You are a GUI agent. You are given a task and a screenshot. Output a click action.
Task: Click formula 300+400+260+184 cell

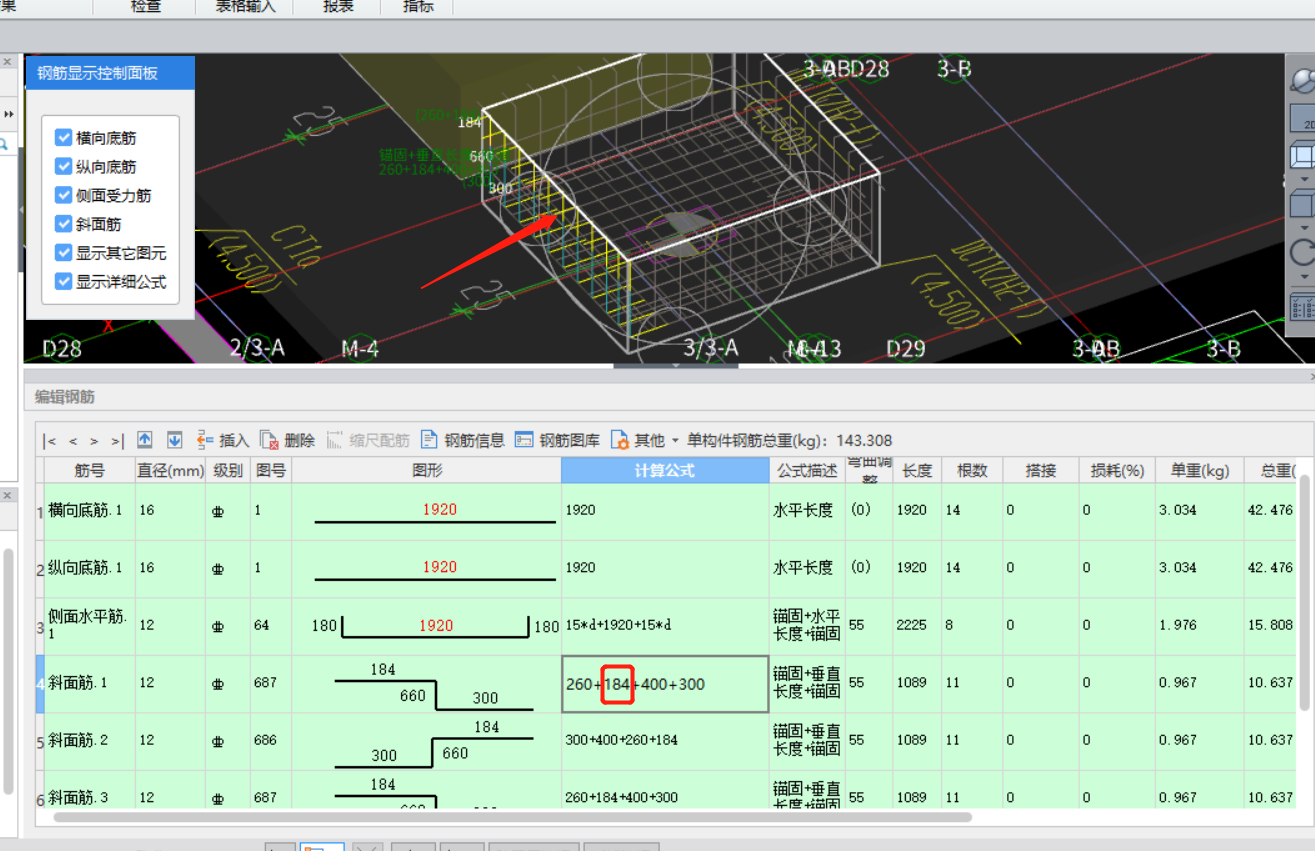tap(665, 741)
